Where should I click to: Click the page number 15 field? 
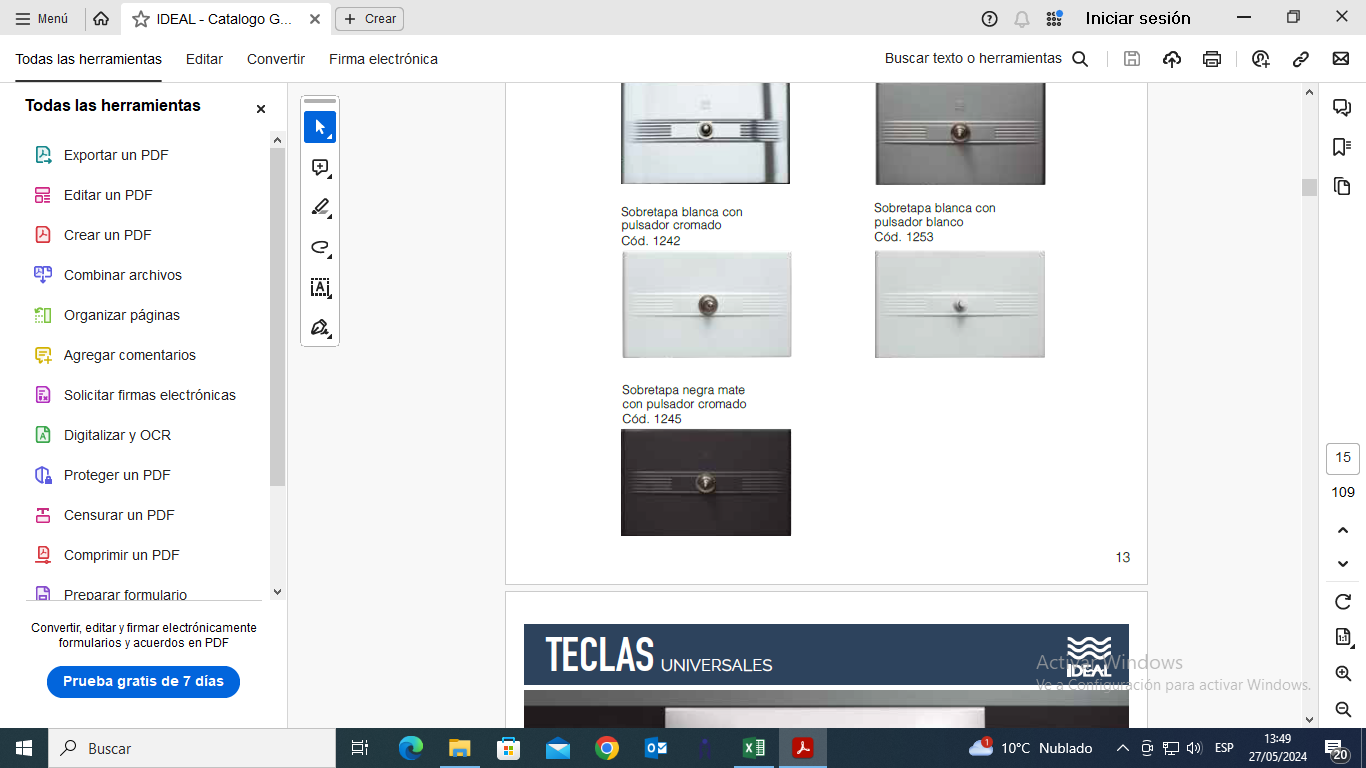click(x=1343, y=458)
